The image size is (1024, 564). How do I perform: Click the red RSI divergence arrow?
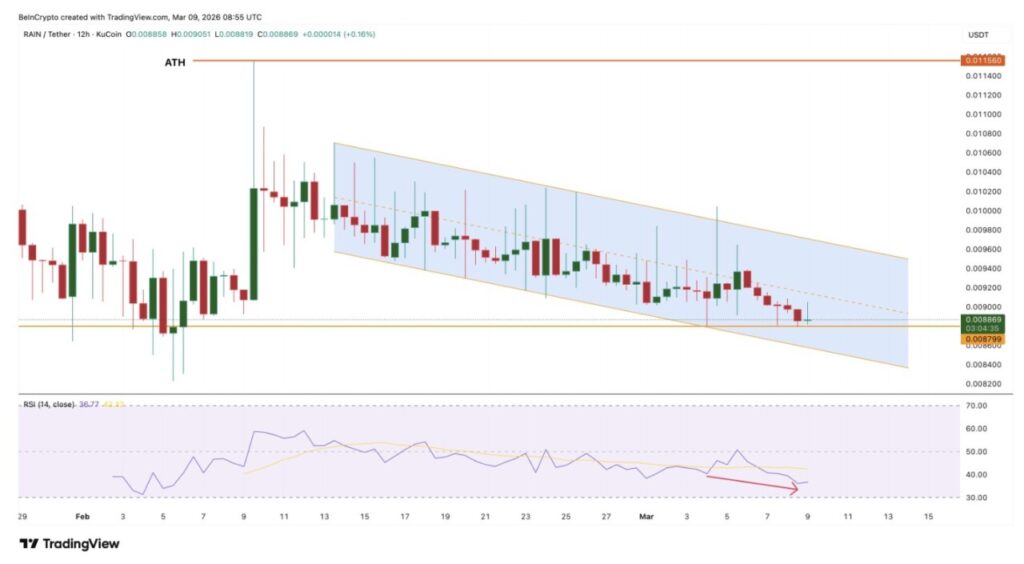coord(752,483)
